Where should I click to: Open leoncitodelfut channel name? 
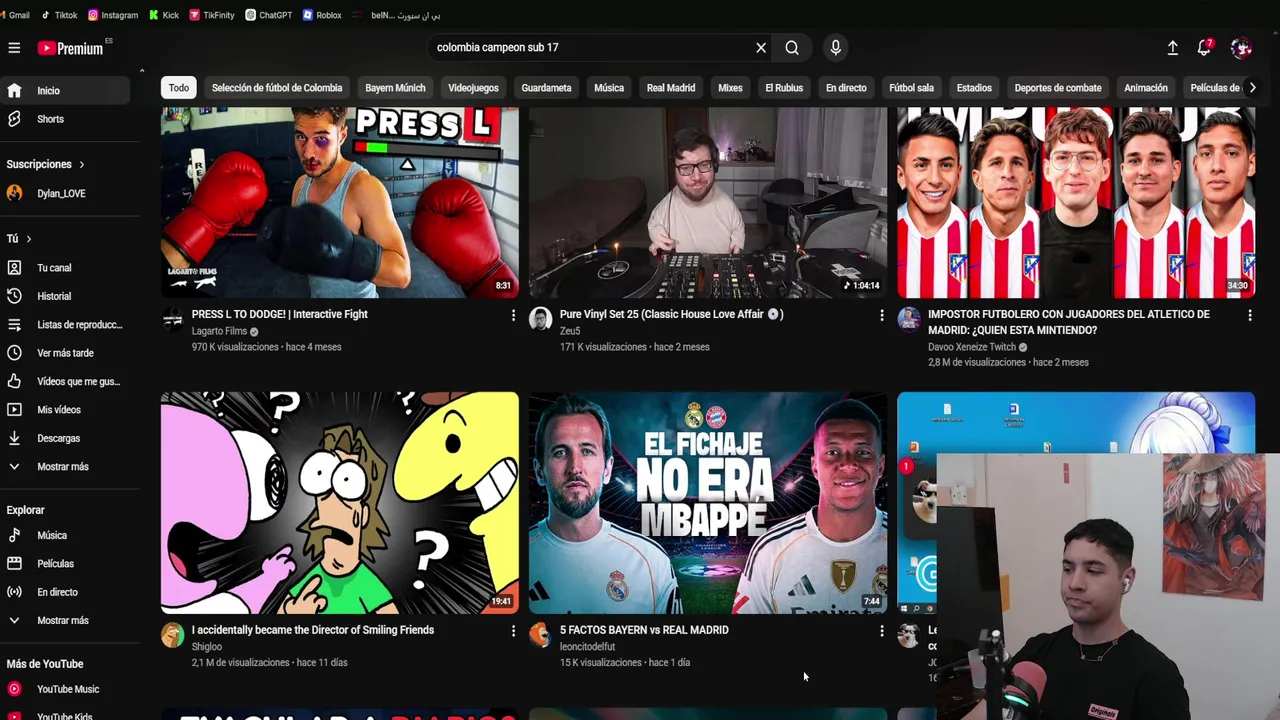click(x=587, y=647)
